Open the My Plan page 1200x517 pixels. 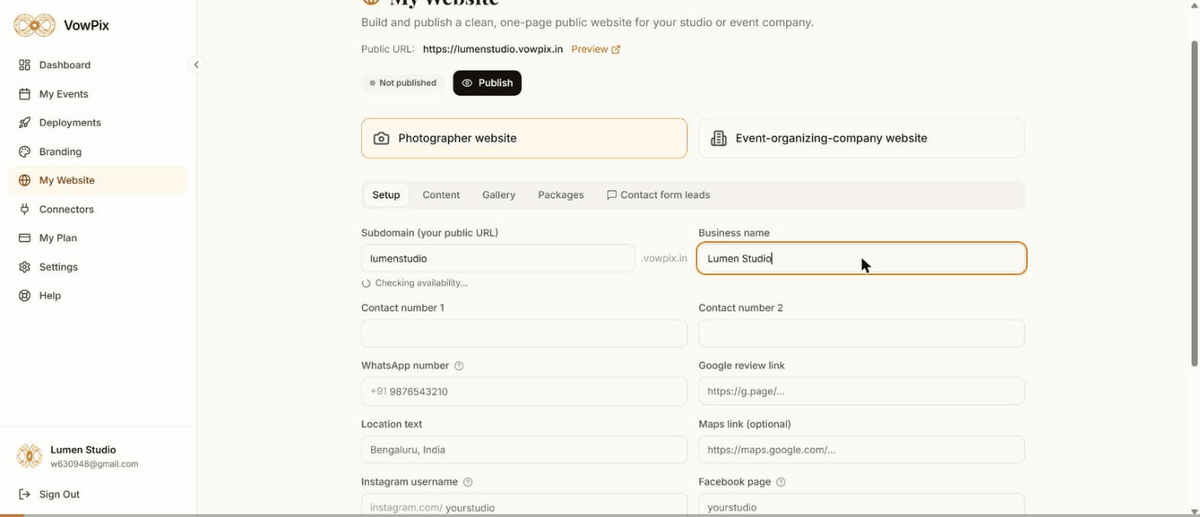click(x=98, y=238)
